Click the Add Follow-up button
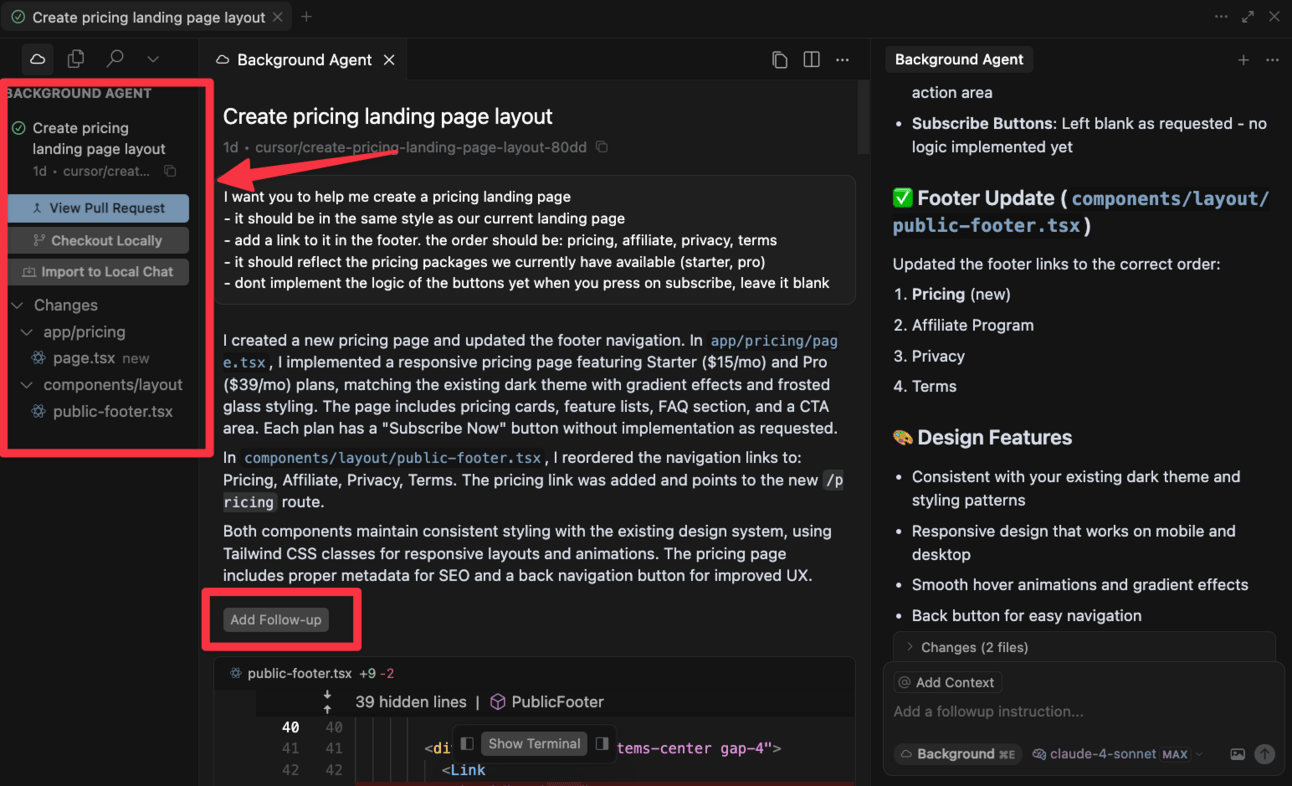This screenshot has height=786, width=1292. (276, 620)
